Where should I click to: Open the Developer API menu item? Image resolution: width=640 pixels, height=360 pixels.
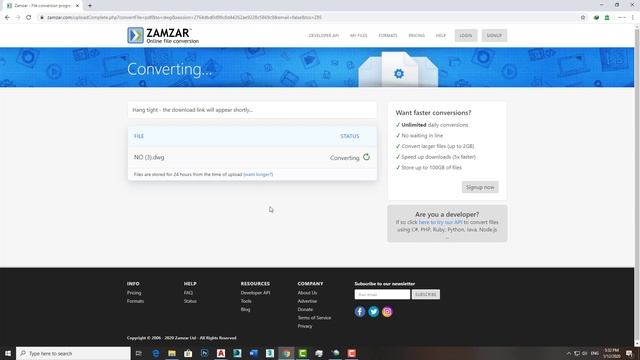[324, 36]
